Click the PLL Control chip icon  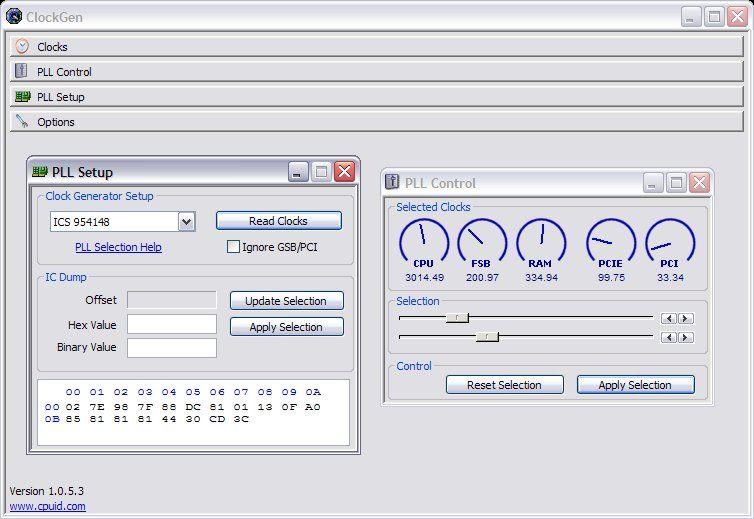tap(22, 71)
